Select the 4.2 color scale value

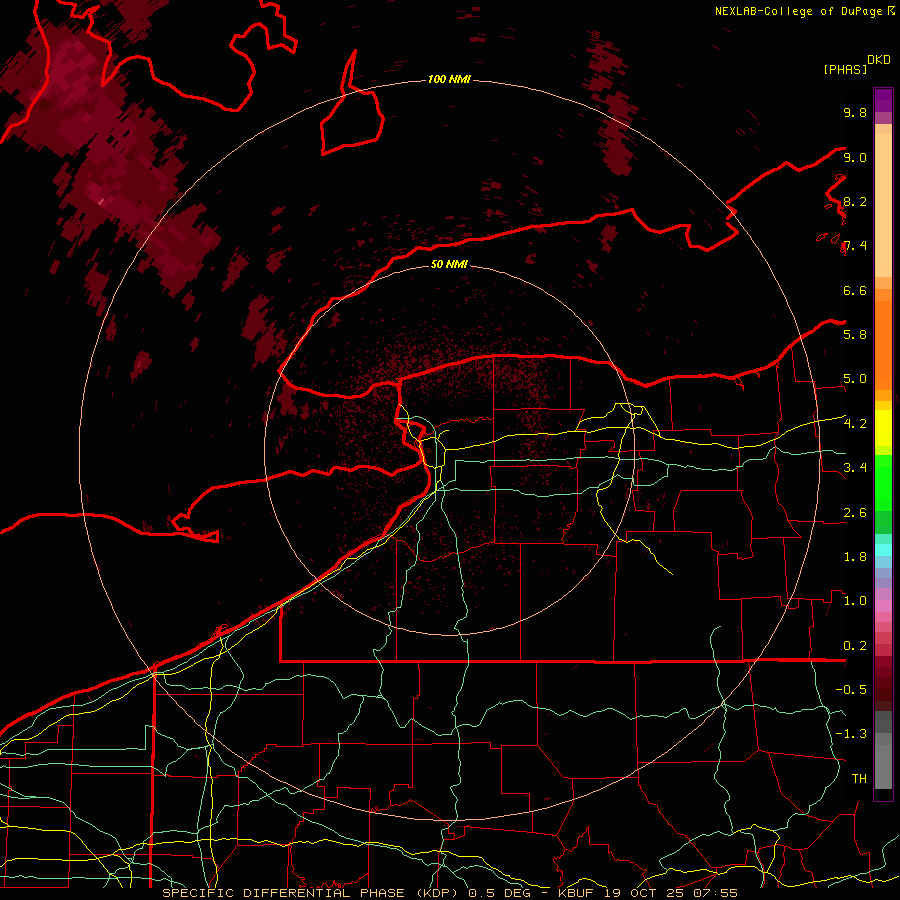pyautogui.click(x=855, y=424)
